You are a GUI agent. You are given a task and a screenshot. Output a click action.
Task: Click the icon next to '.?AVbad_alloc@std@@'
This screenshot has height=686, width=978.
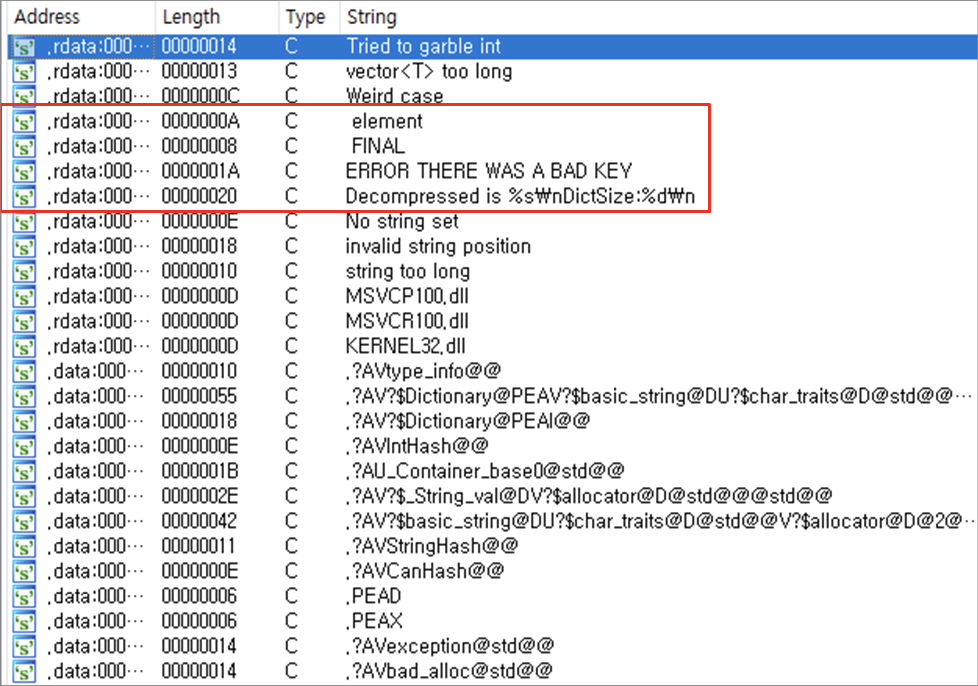pos(23,671)
